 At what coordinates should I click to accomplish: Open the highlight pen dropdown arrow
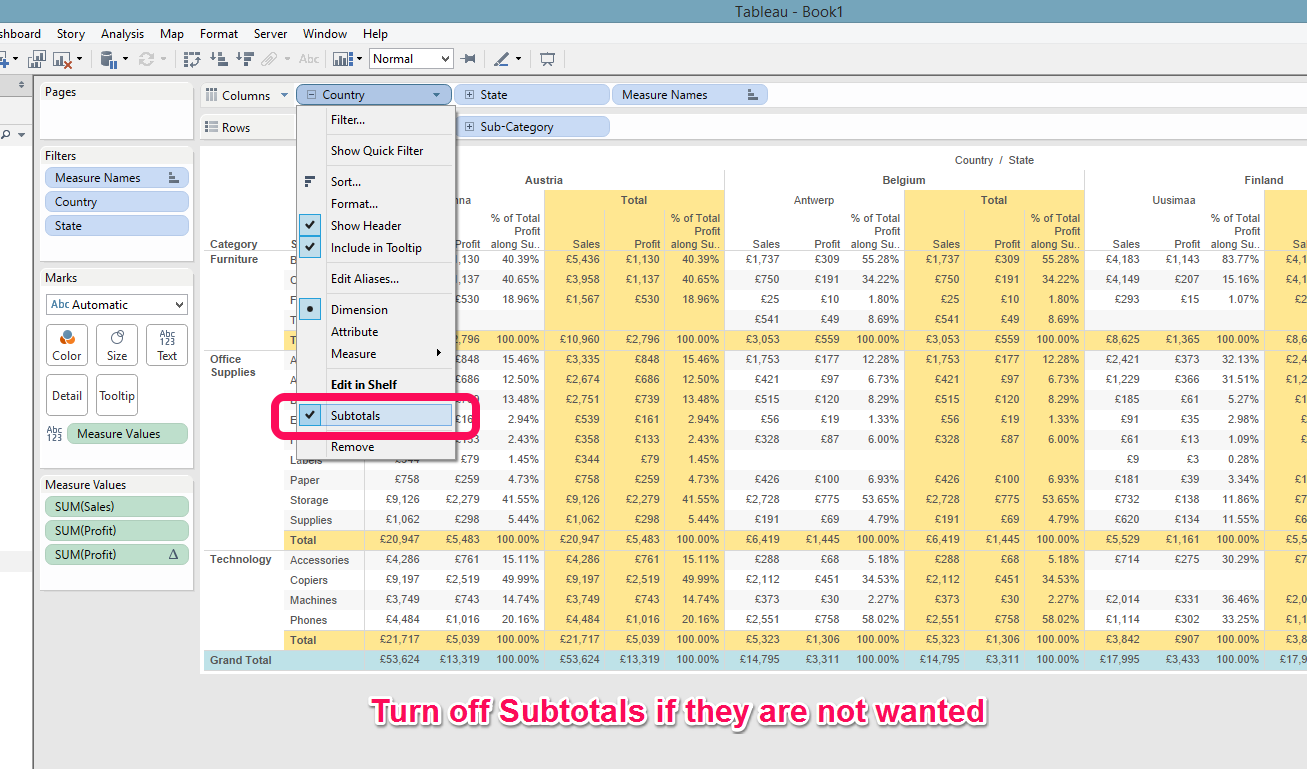518,59
